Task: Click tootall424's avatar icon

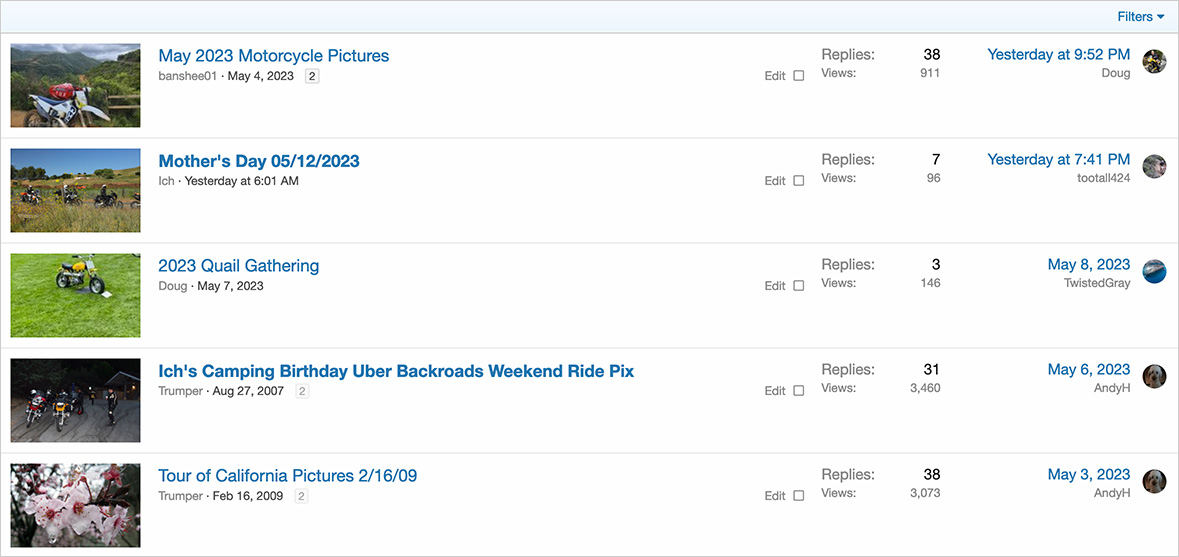Action: tap(1154, 167)
